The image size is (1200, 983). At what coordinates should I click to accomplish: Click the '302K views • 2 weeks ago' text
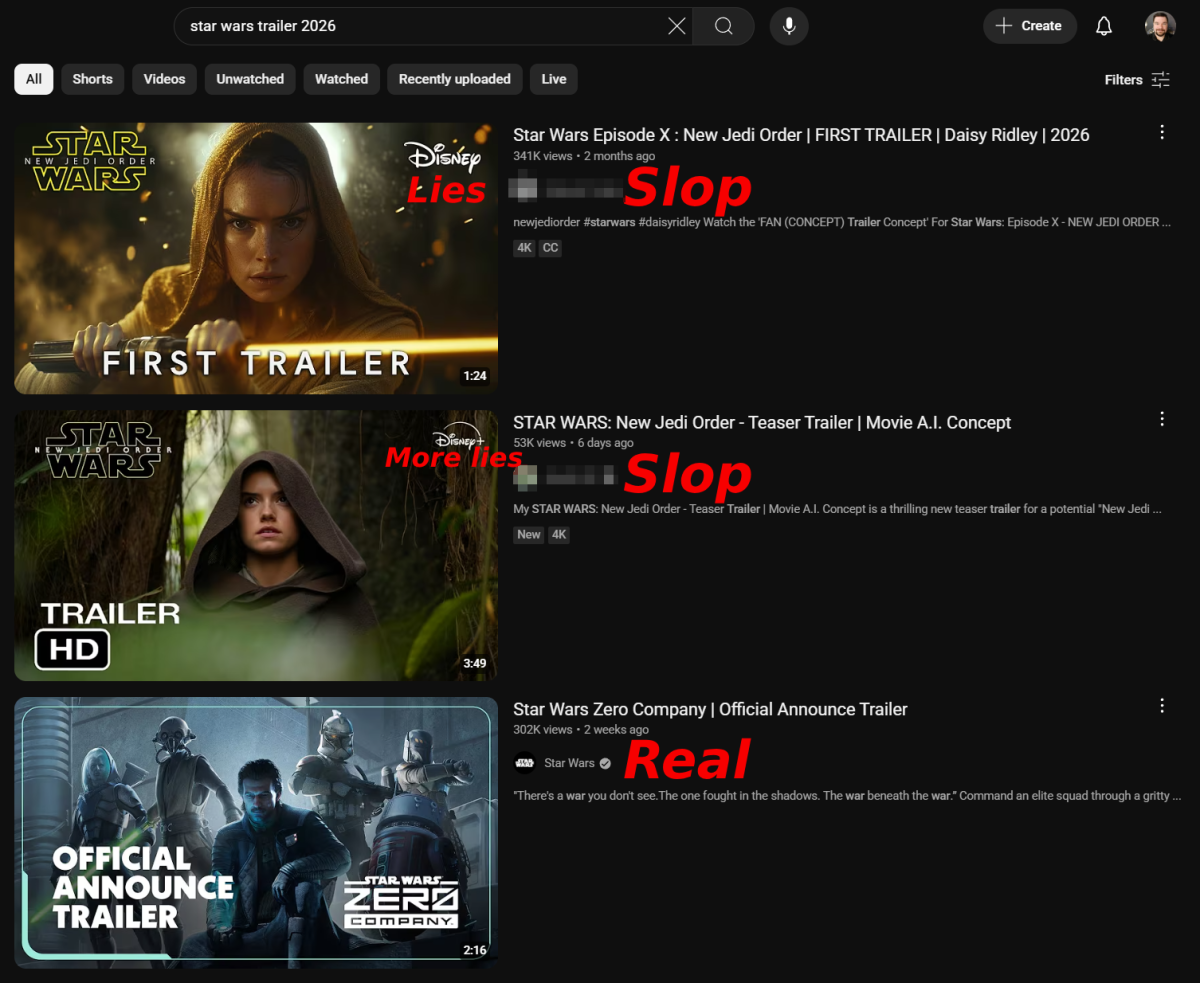[x=581, y=730]
